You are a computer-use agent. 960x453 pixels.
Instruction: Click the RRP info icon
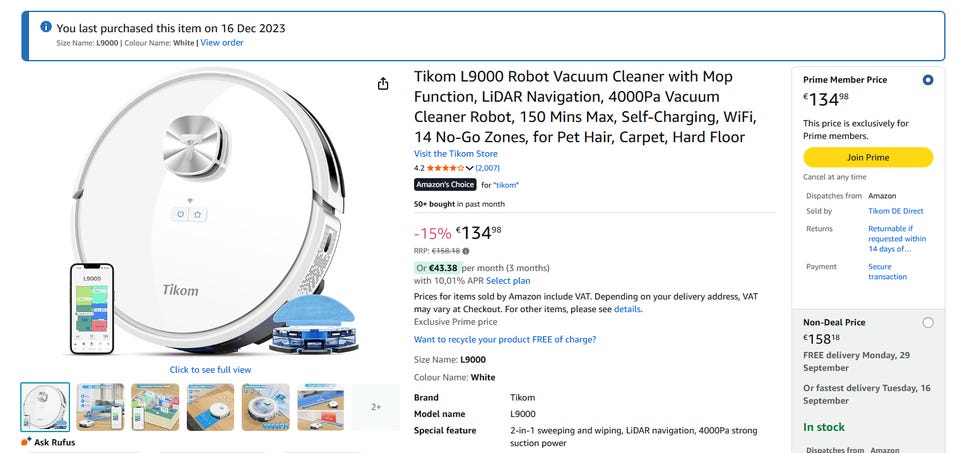(466, 251)
